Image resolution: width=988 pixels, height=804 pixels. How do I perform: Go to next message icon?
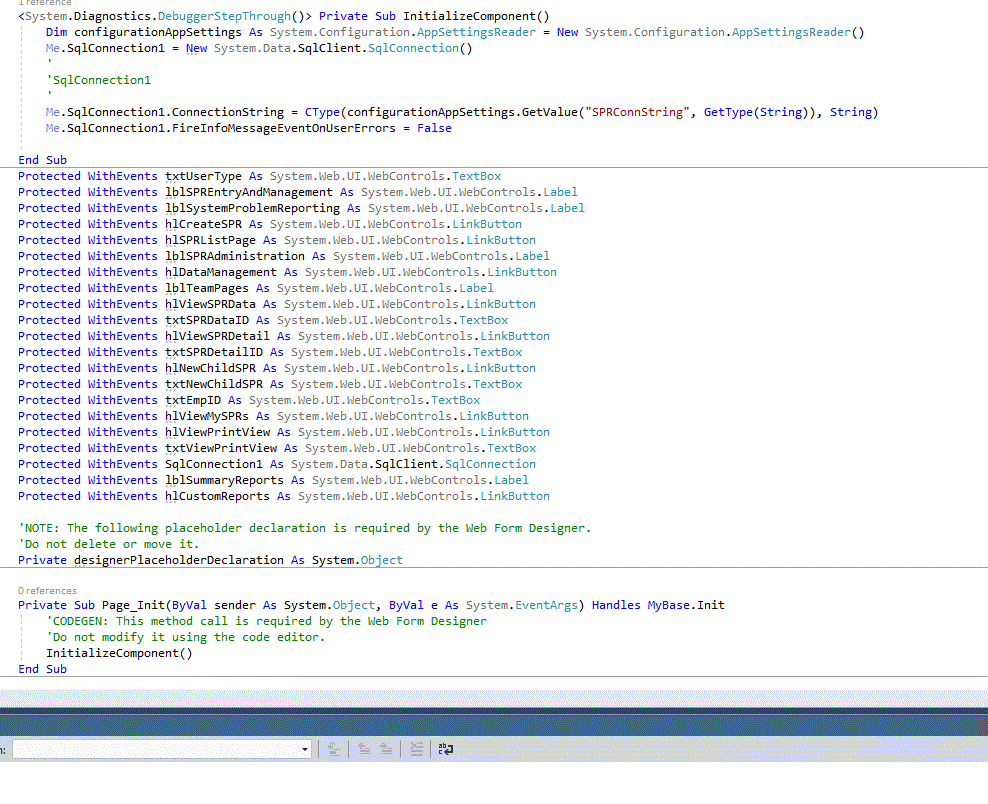pyautogui.click(x=386, y=749)
